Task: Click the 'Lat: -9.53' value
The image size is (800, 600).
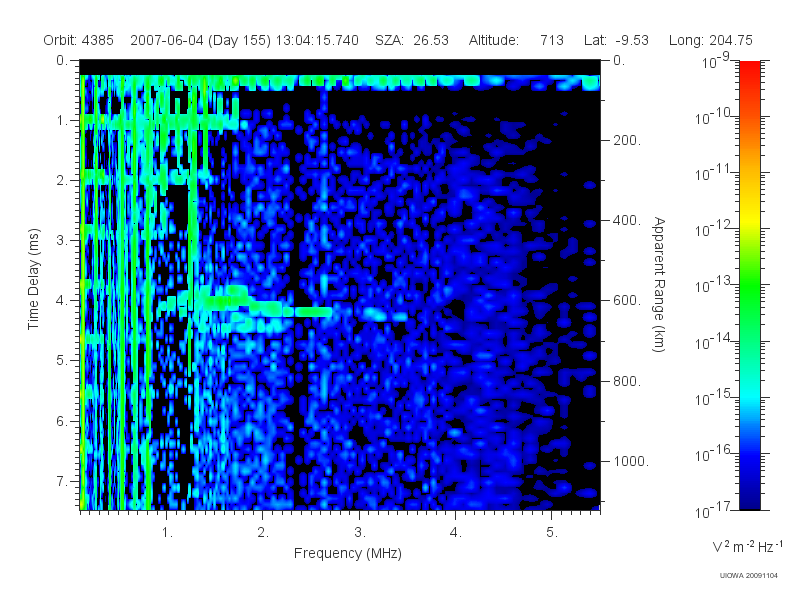Action: coord(616,40)
